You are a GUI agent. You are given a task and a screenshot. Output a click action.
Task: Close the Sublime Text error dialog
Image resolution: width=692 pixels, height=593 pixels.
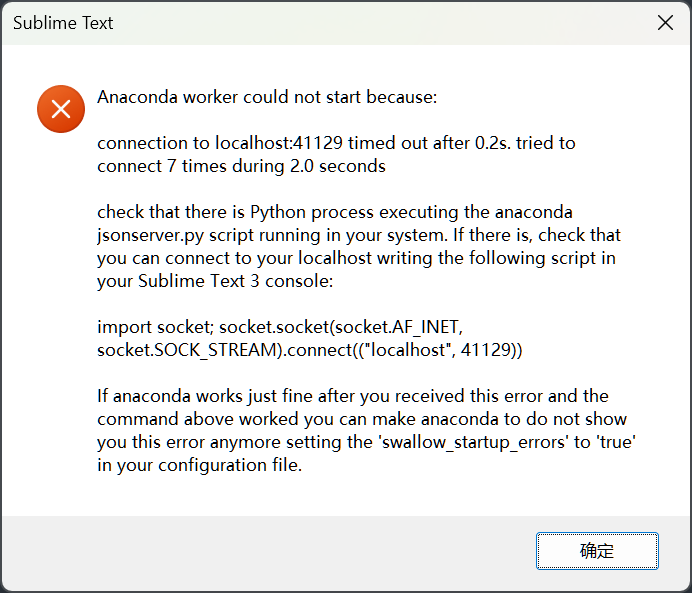(665, 23)
